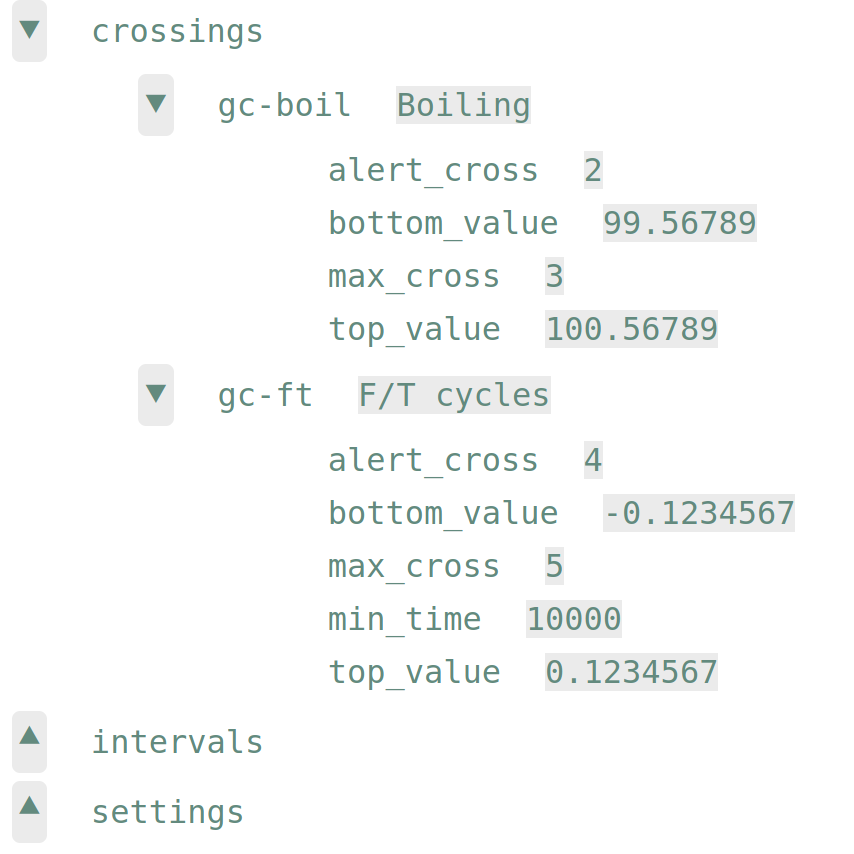
Task: Collapse the gc-boil node arrow
Action: point(156,105)
